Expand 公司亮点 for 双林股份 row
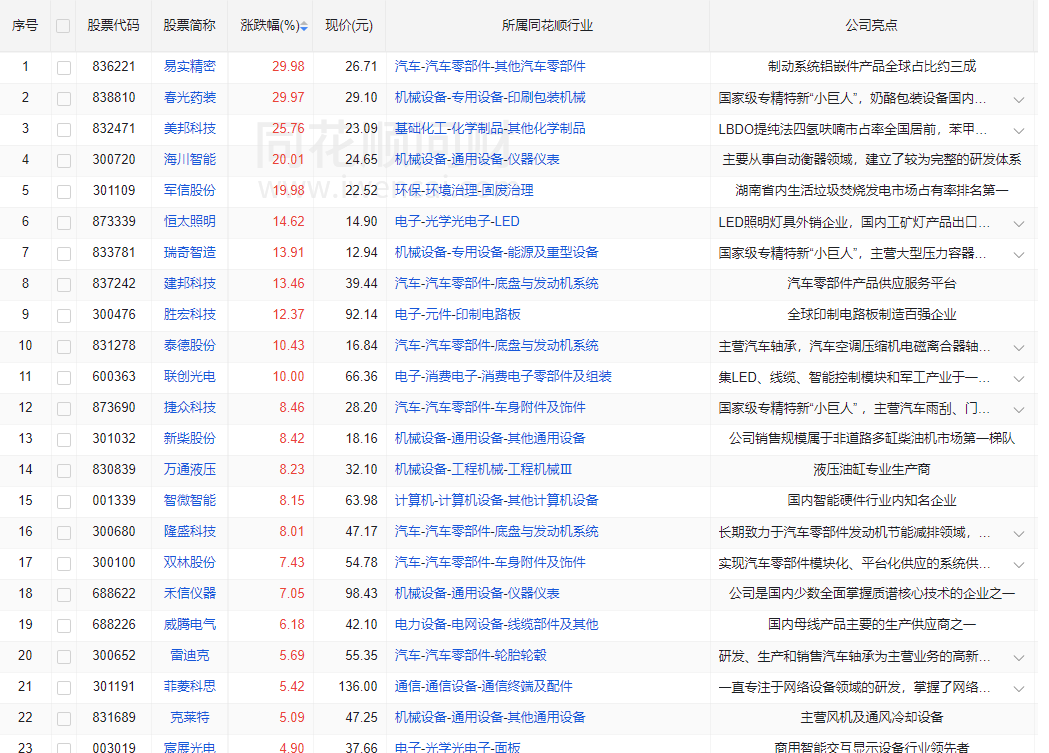 1019,564
